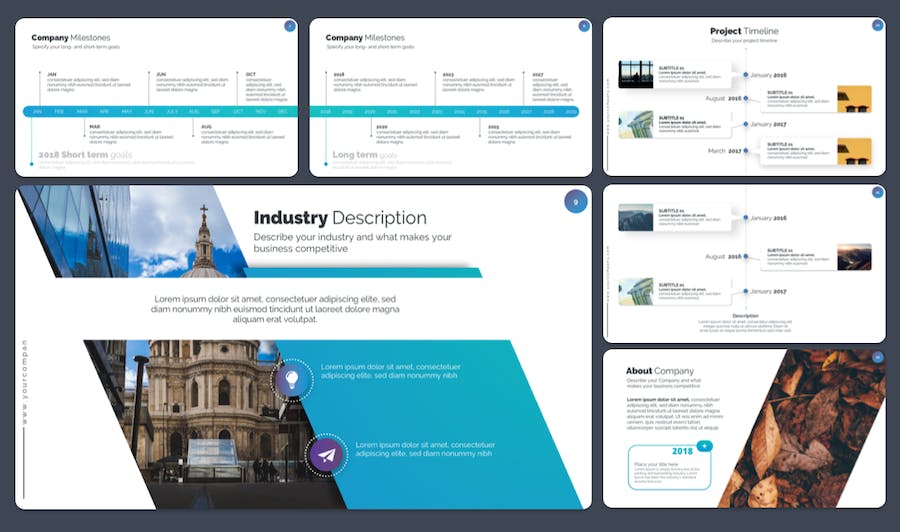Click the January 2016 marker on Project Timeline
Viewport: 900px width, 532px height.
click(x=768, y=75)
